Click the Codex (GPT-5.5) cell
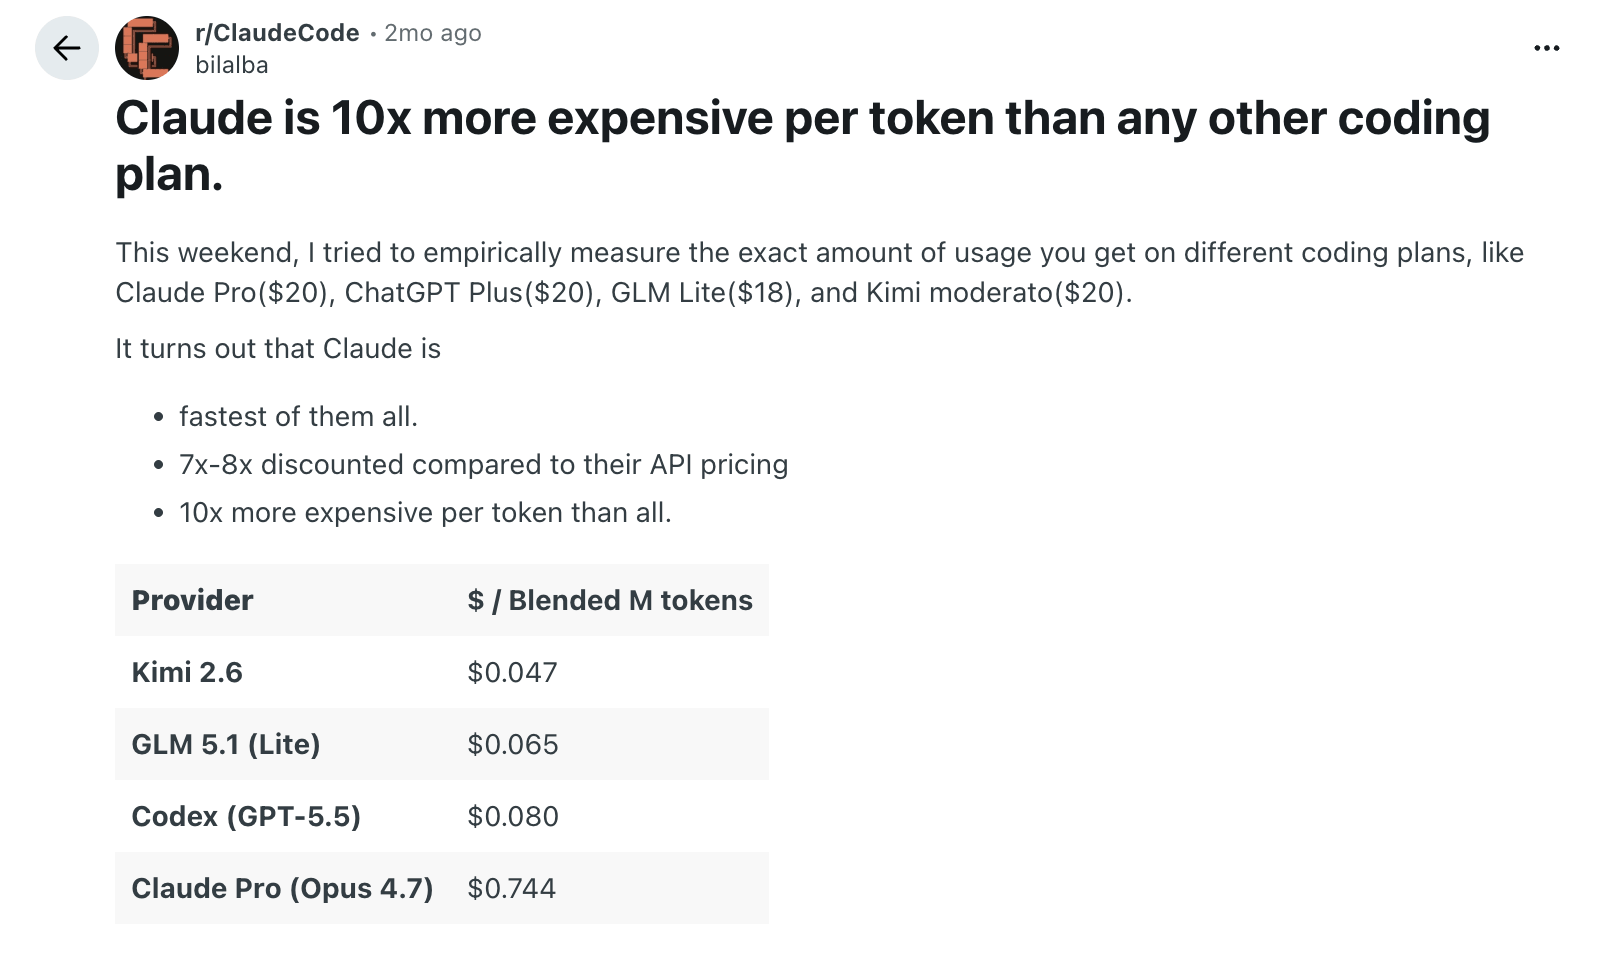This screenshot has width=1602, height=960. pos(246,816)
